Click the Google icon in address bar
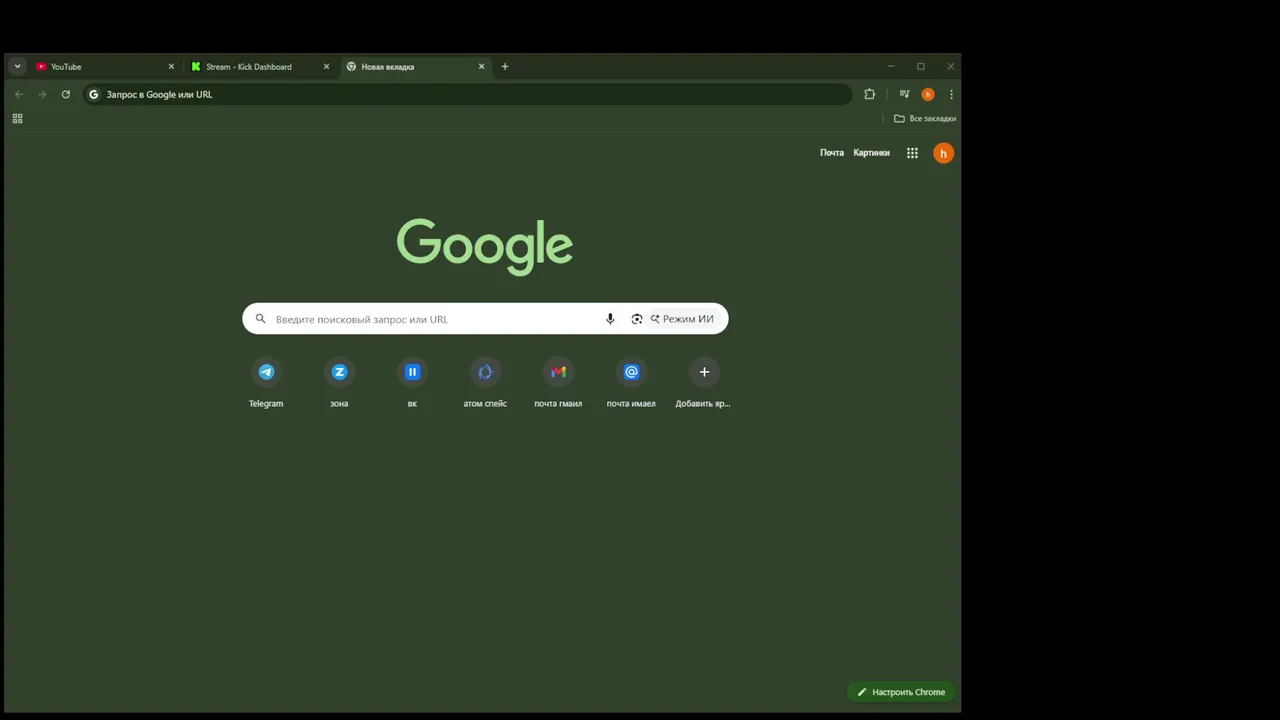This screenshot has height=720, width=1280. (x=94, y=95)
